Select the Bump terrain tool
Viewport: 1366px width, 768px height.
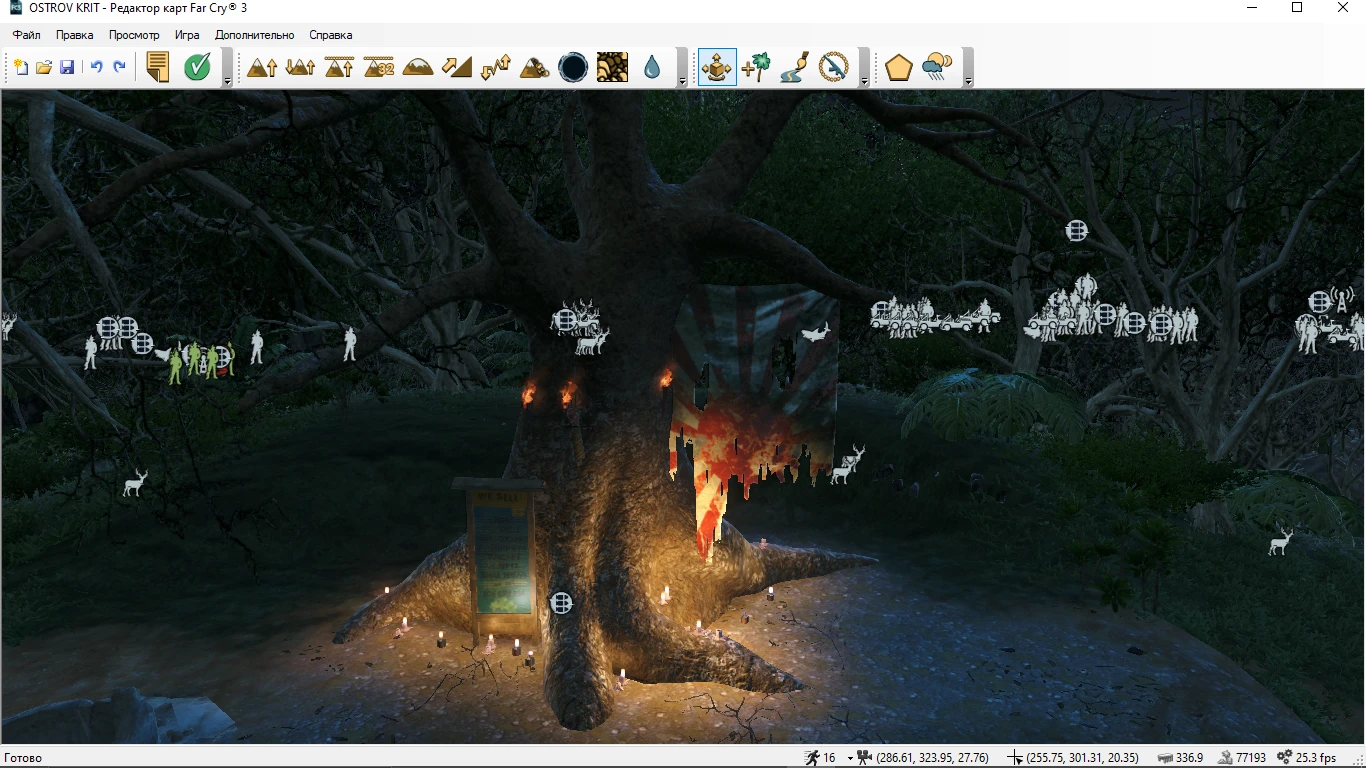262,67
